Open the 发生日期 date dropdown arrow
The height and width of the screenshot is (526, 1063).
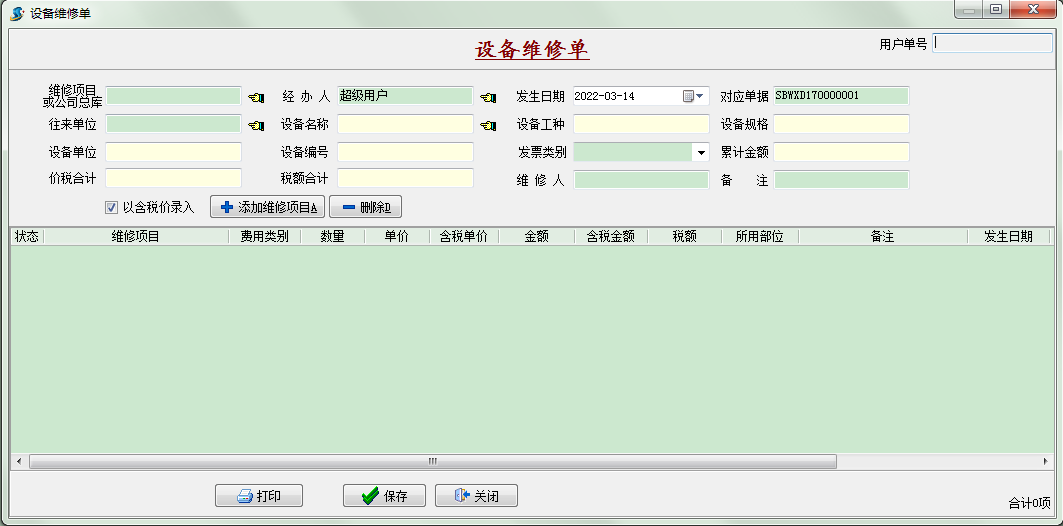pyautogui.click(x=701, y=96)
